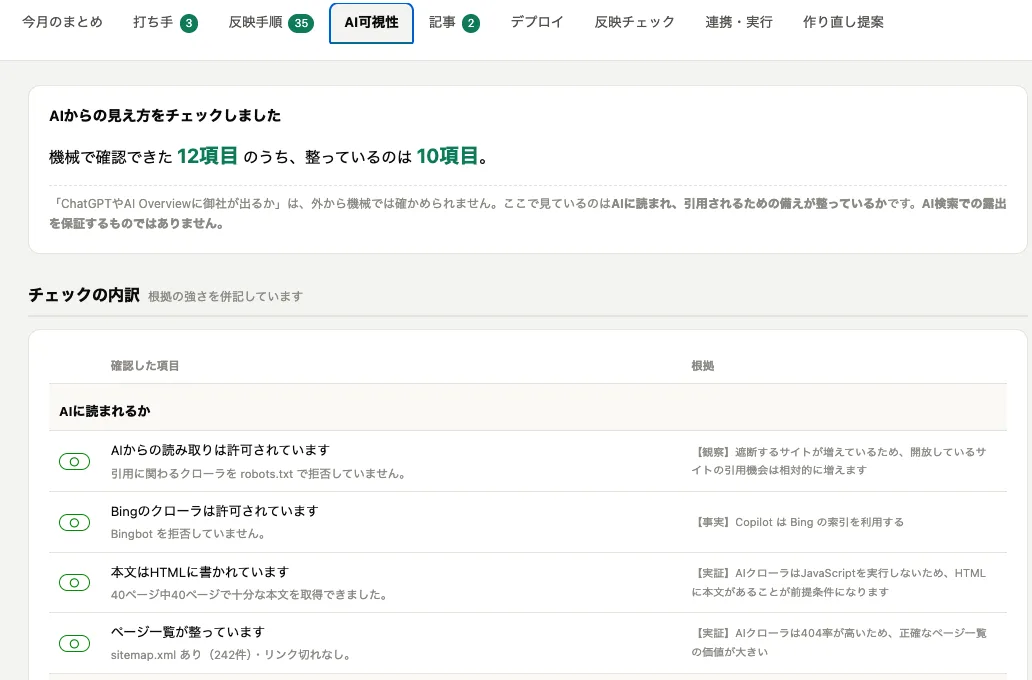Click the text about robots.txt で拒否していません
This screenshot has height=680, width=1032.
(x=258, y=474)
